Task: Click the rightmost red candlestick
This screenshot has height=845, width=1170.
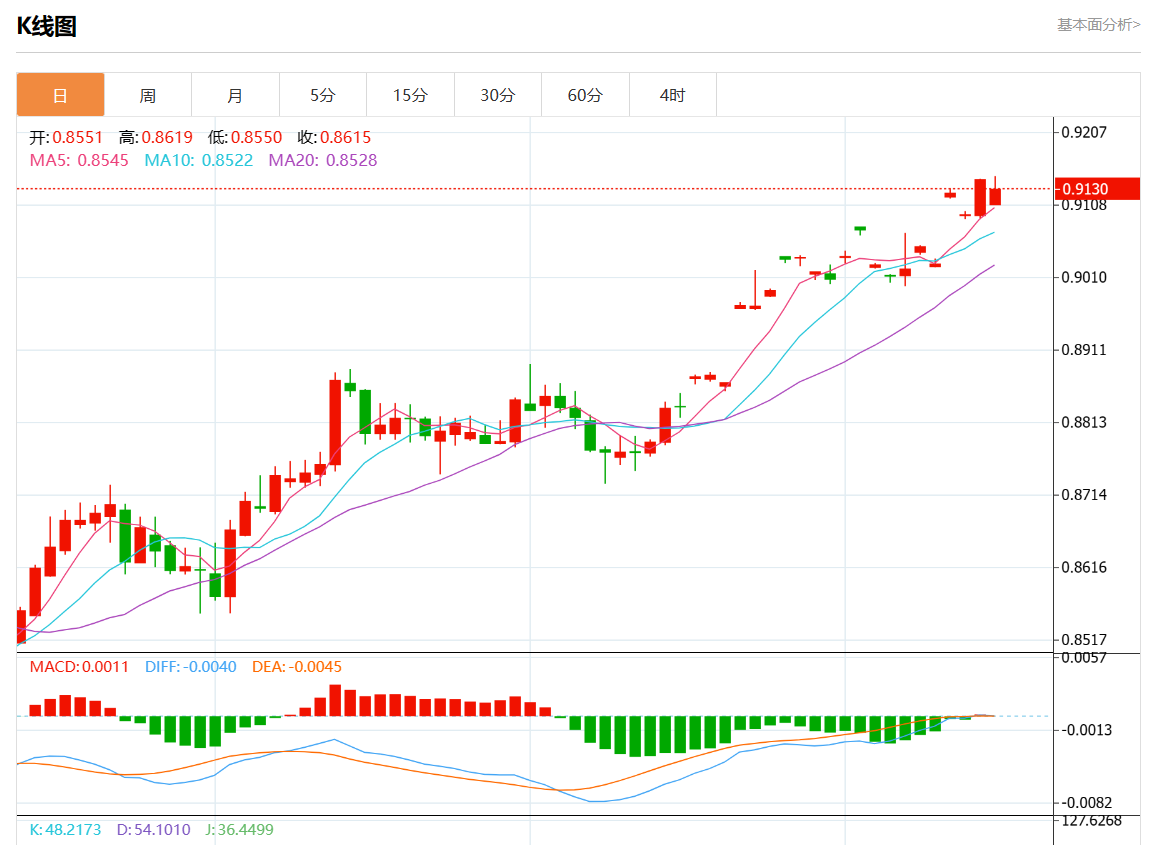Action: click(995, 197)
